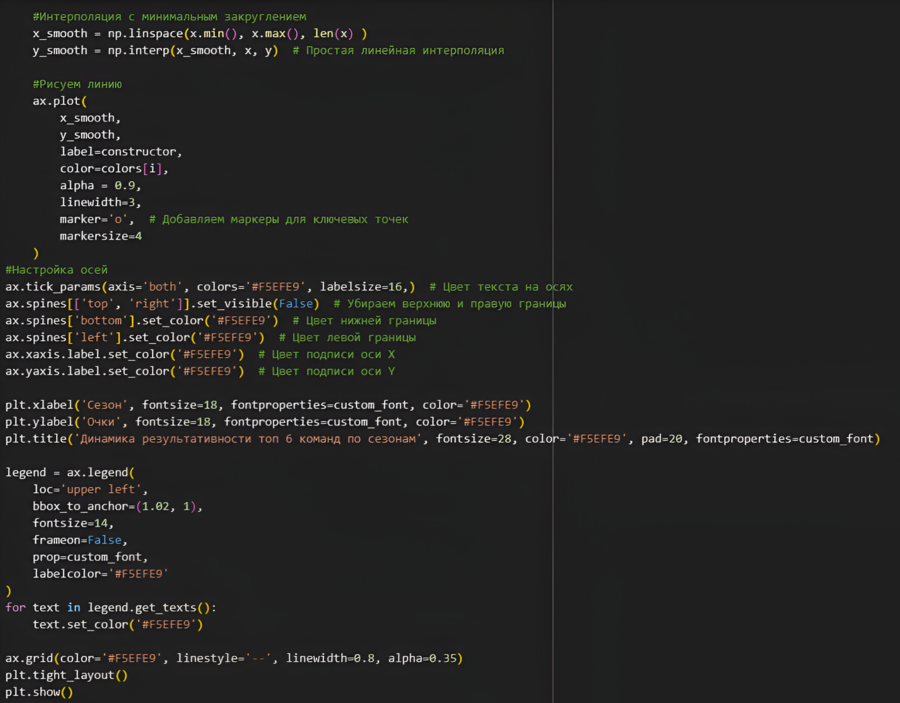This screenshot has height=703, width=900.
Task: Click the marker='o' argument
Action: (x=96, y=219)
